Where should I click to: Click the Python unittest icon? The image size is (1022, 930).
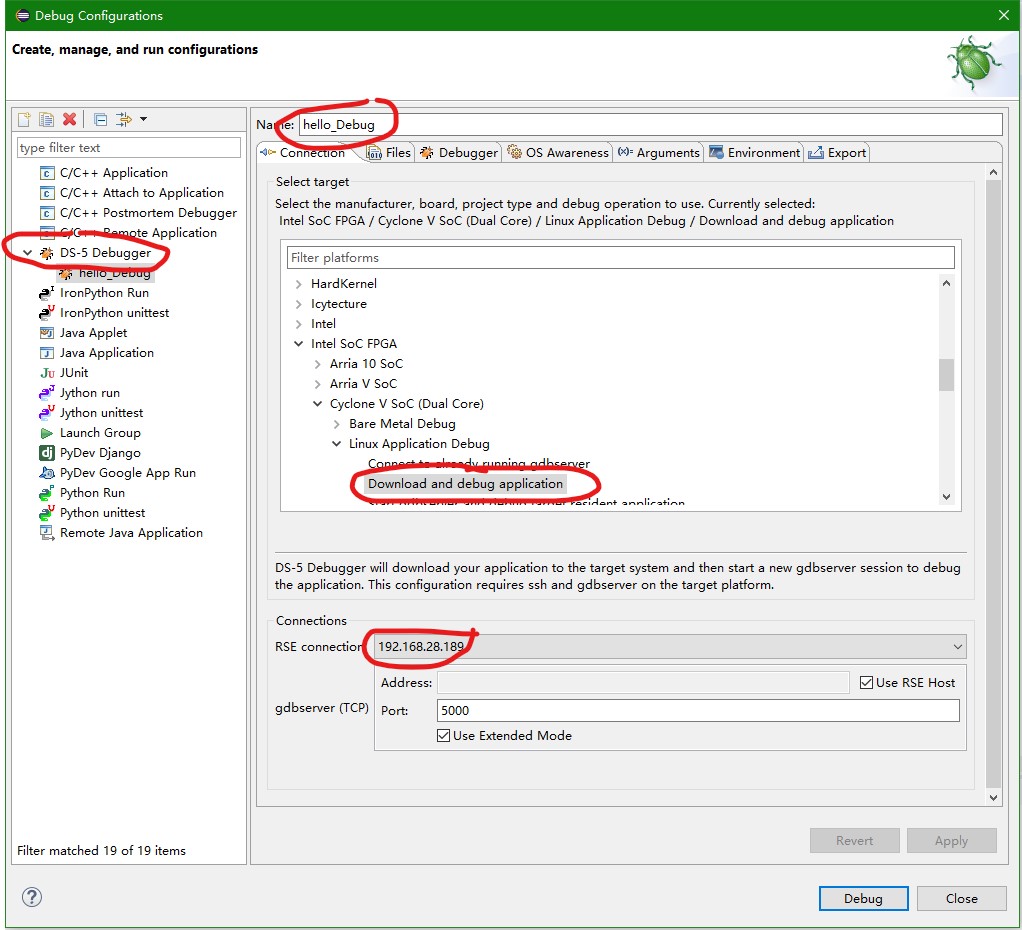[47, 514]
